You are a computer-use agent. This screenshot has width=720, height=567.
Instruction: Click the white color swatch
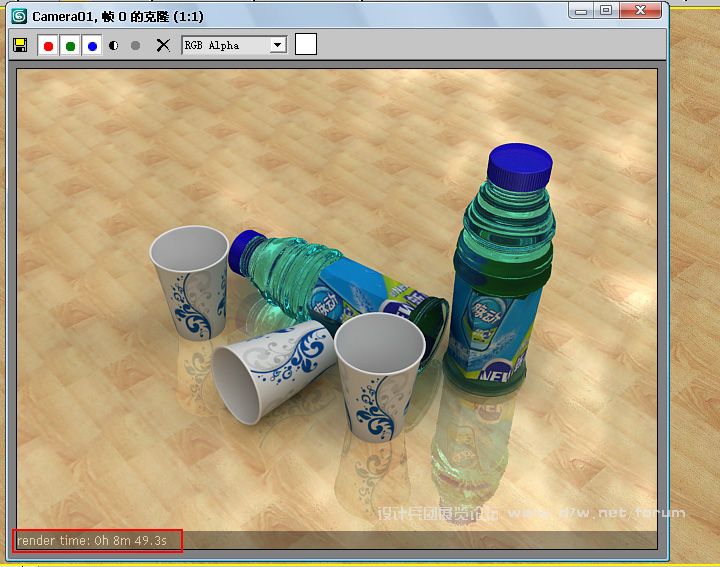tap(306, 44)
